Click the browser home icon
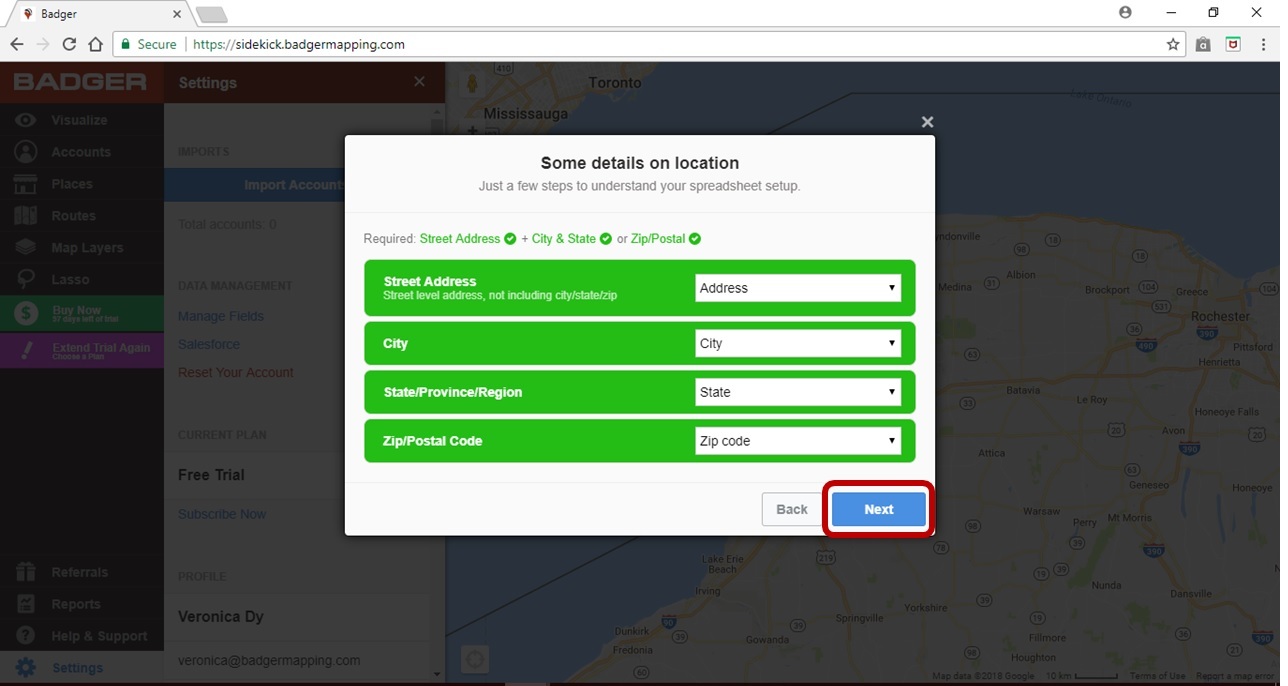Viewport: 1288px width, 686px height. pos(95,44)
